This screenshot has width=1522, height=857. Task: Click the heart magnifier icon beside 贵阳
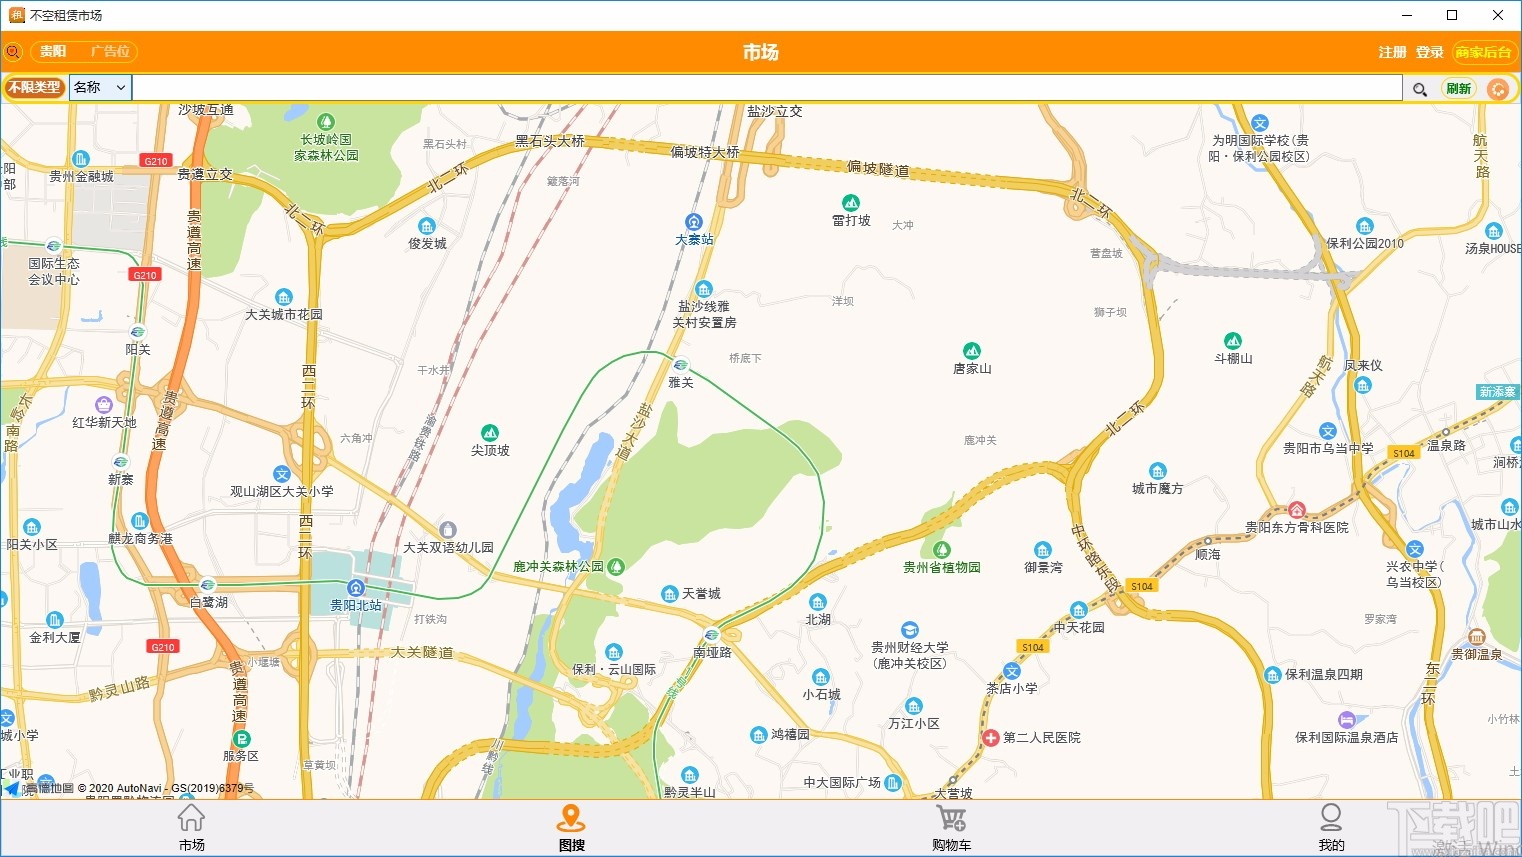pos(13,52)
